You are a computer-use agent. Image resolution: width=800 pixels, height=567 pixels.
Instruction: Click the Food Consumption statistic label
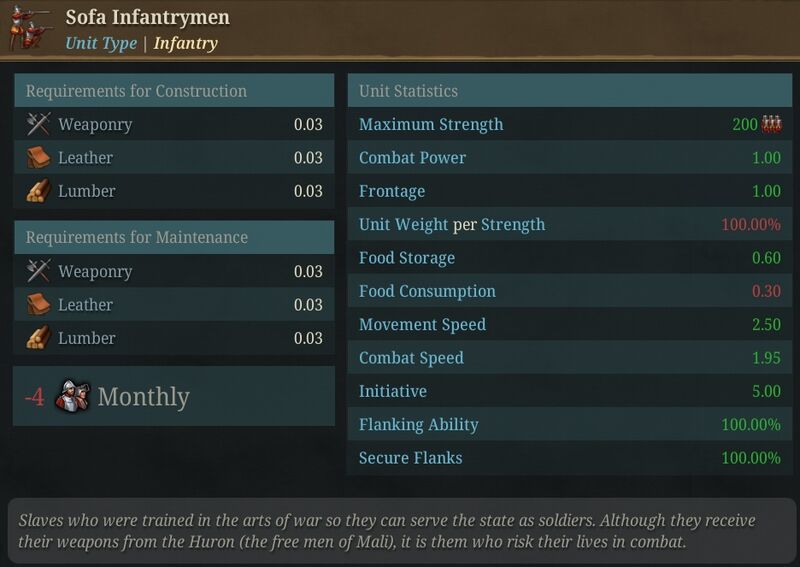coord(427,291)
